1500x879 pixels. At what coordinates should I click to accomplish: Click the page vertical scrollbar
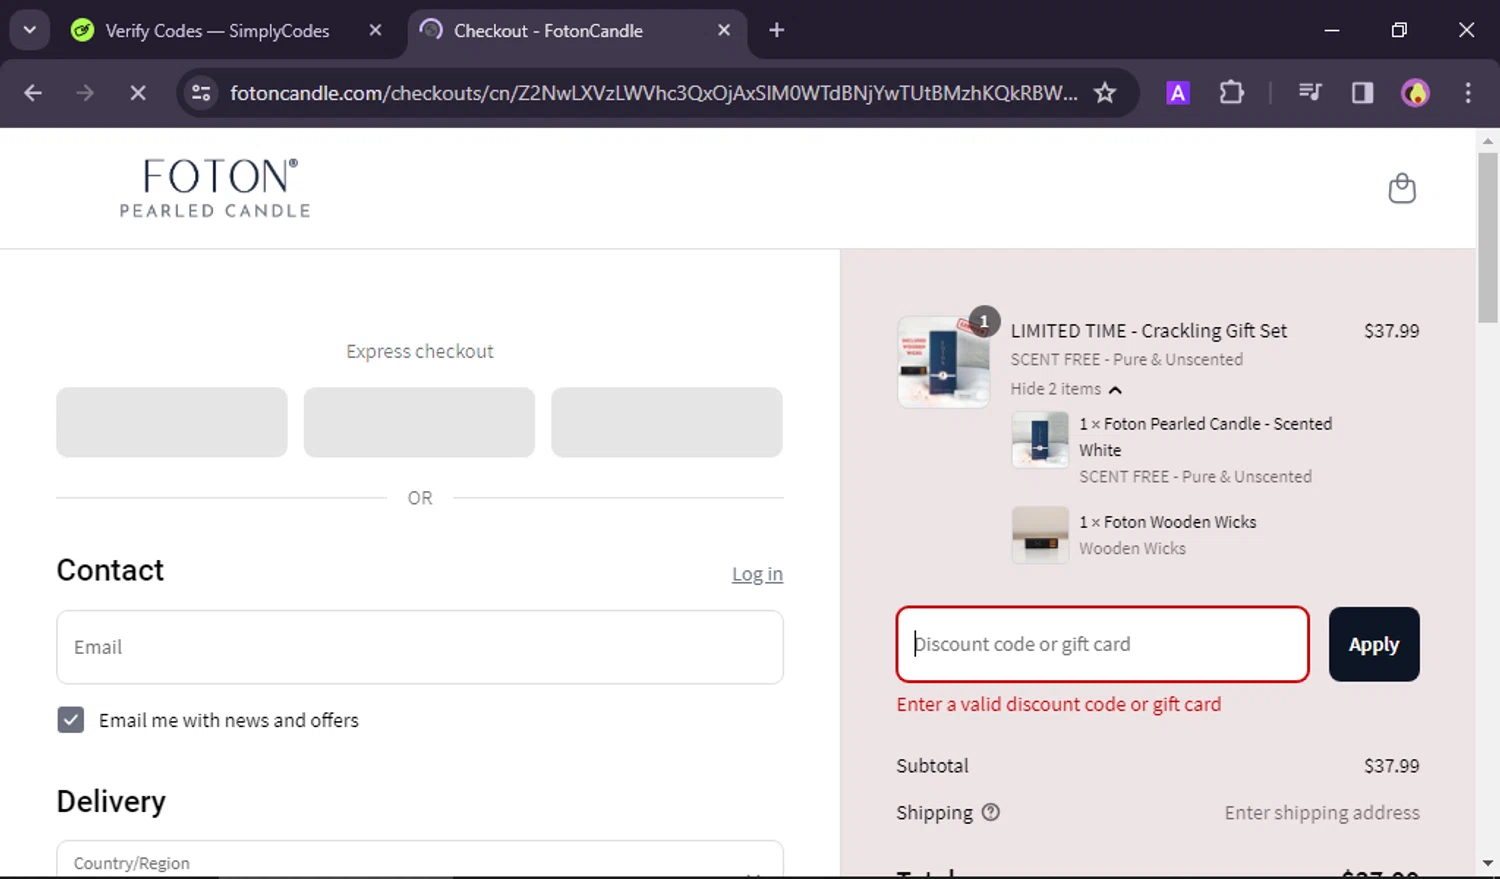click(x=1488, y=238)
